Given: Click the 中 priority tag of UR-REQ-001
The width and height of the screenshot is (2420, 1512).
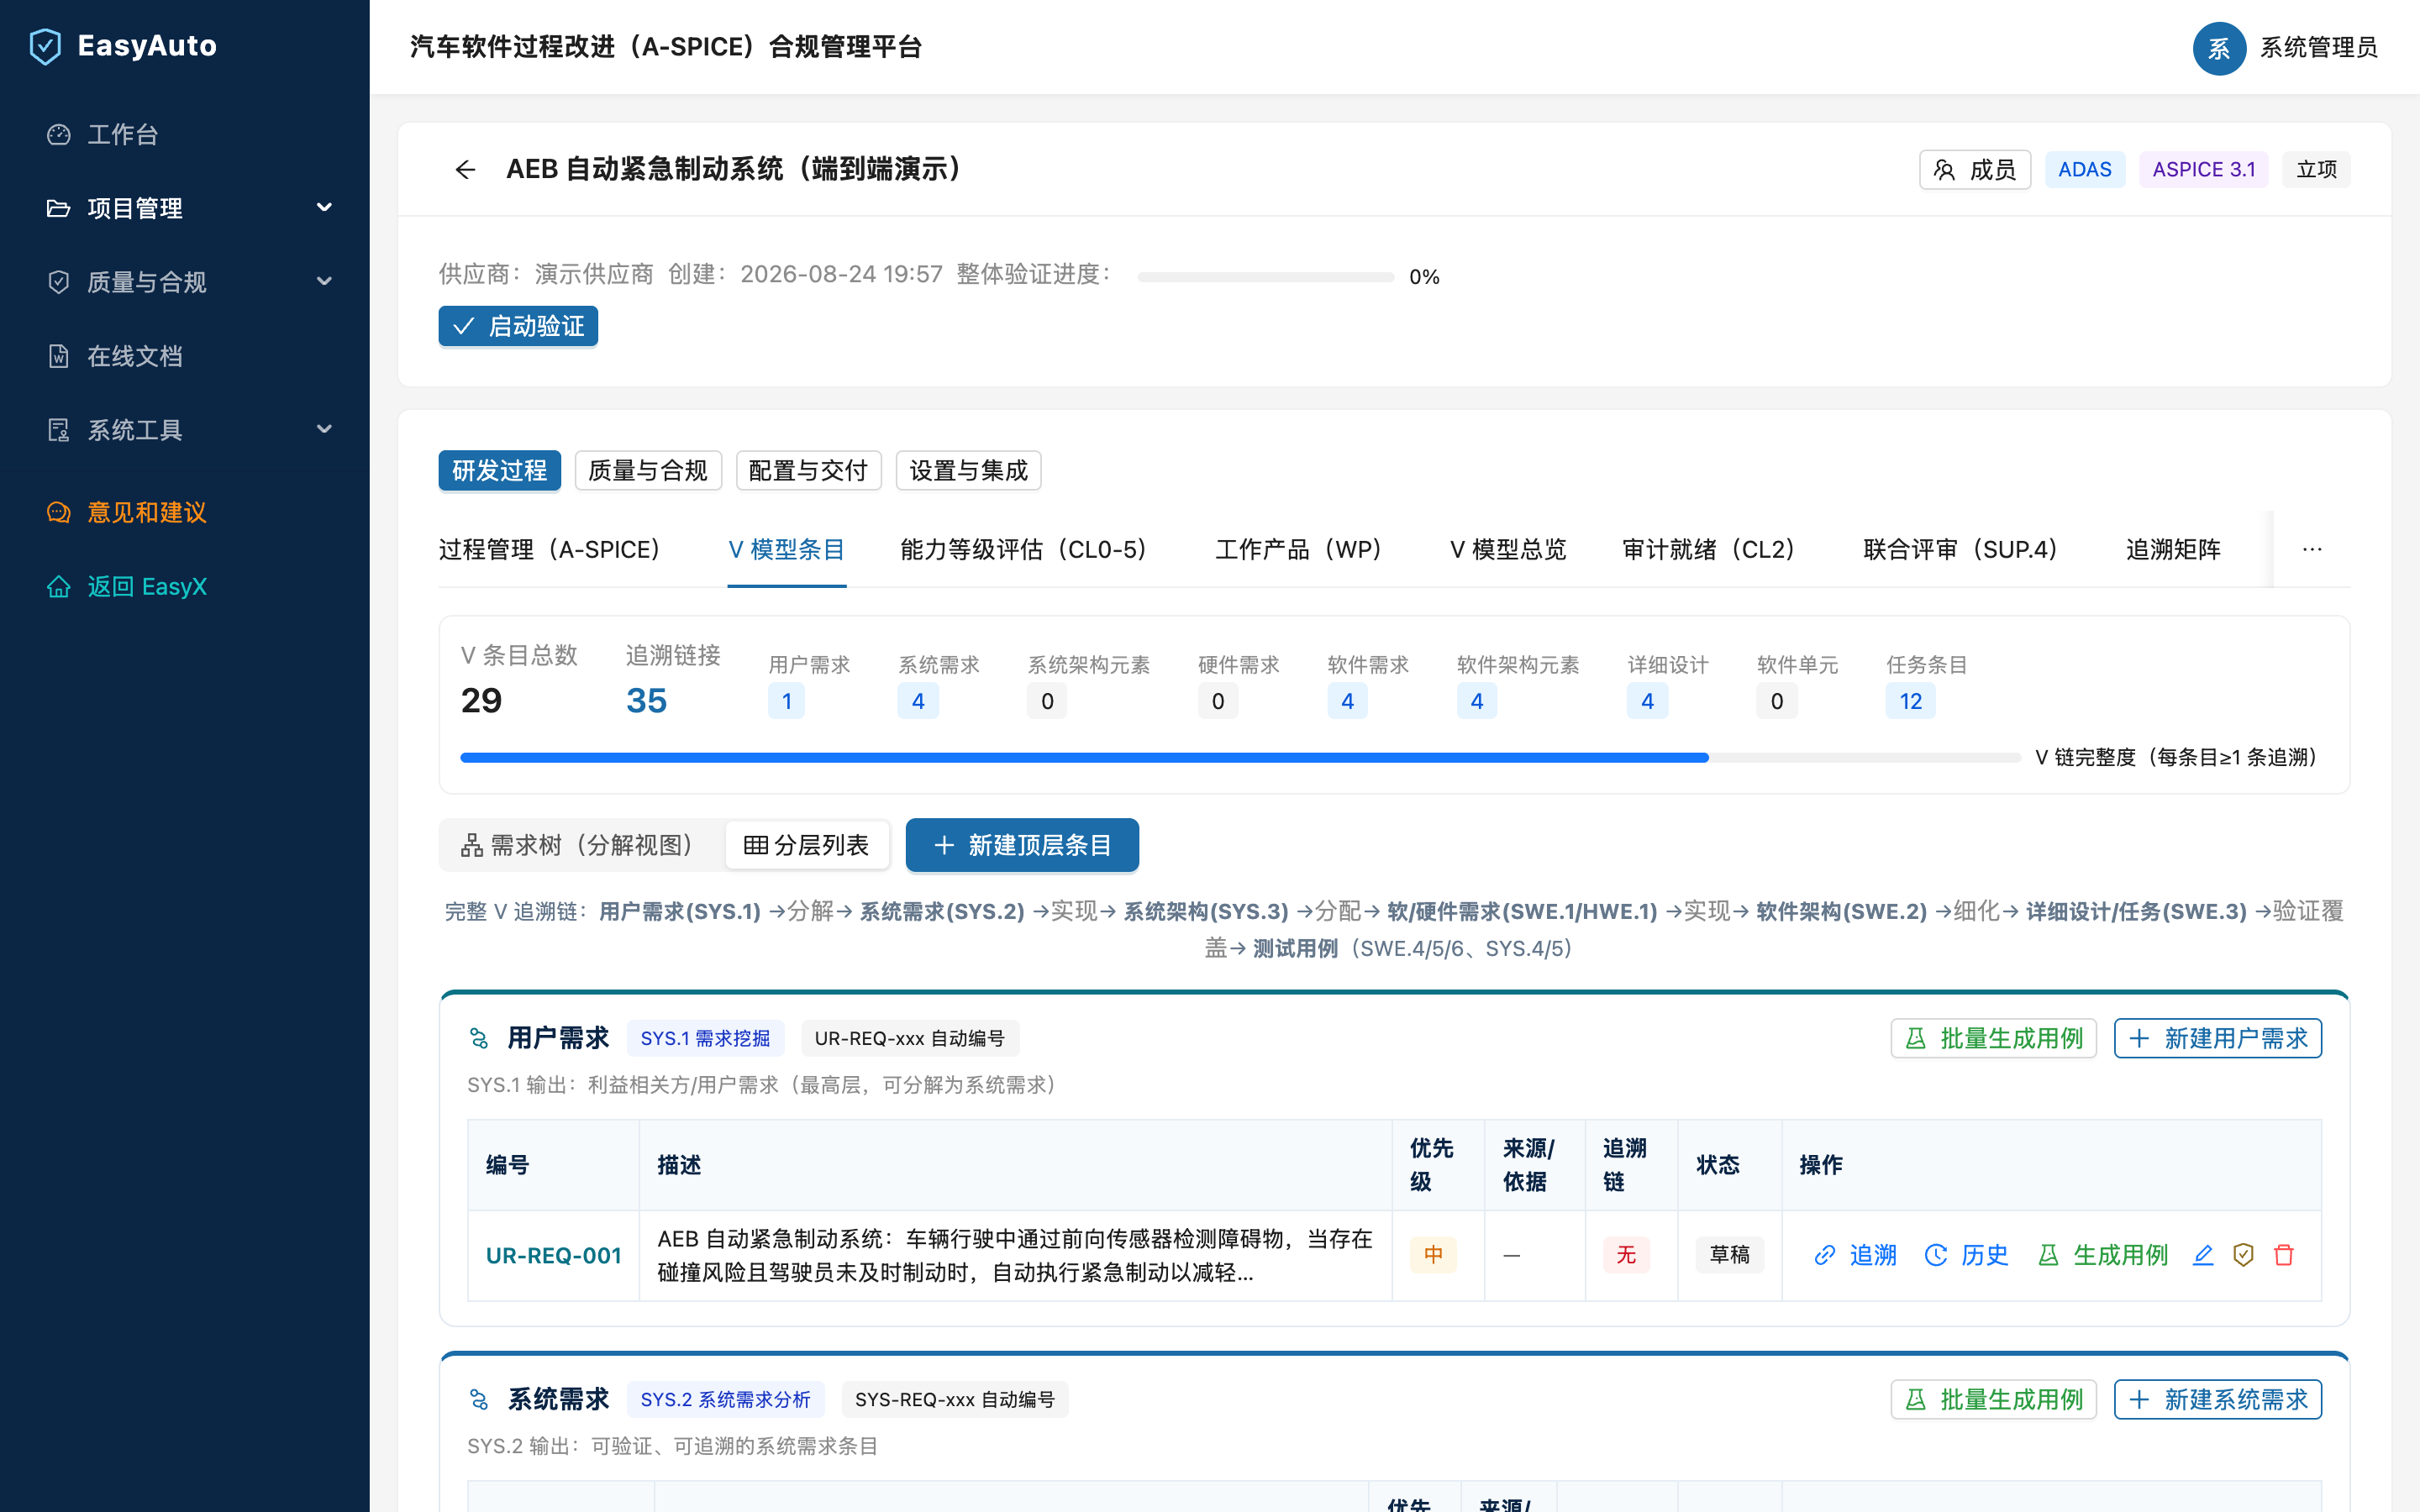Looking at the screenshot, I should (x=1434, y=1255).
